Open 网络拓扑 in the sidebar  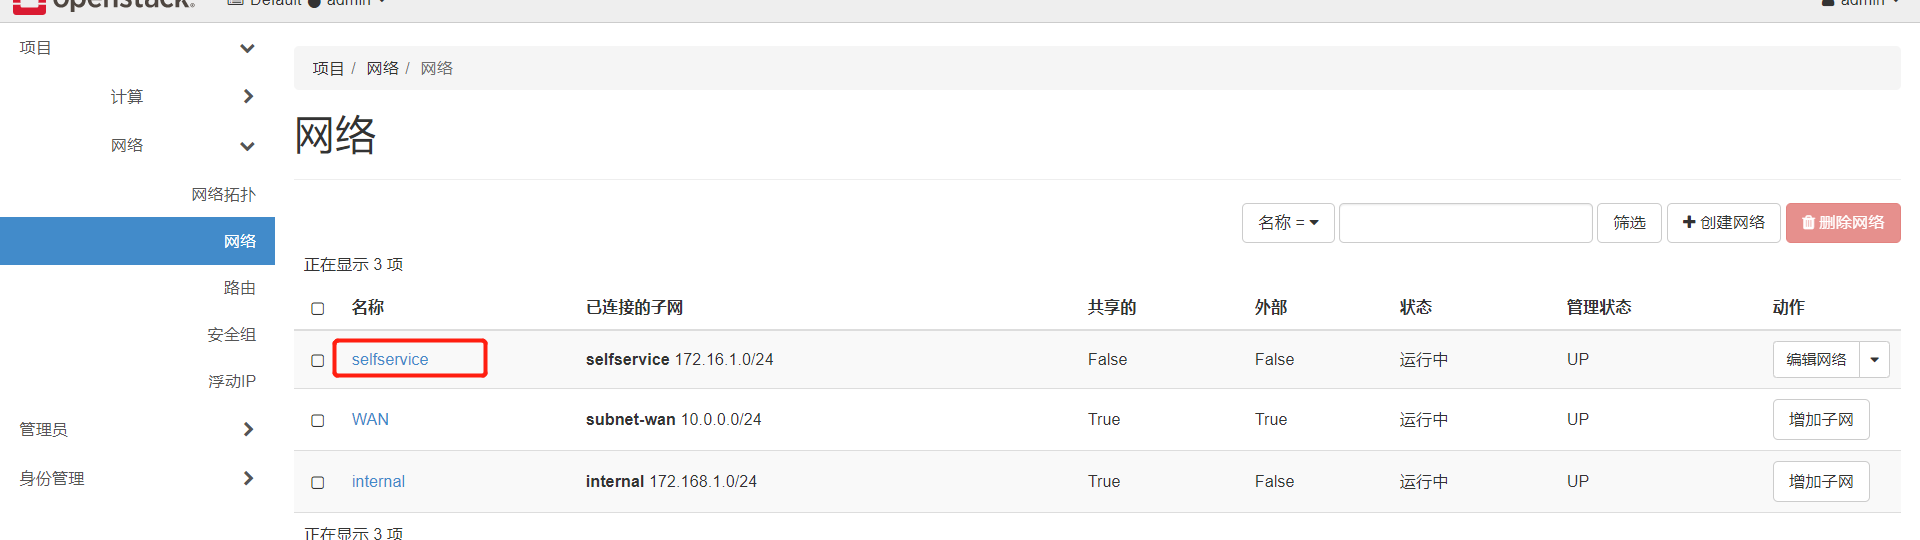tap(223, 194)
